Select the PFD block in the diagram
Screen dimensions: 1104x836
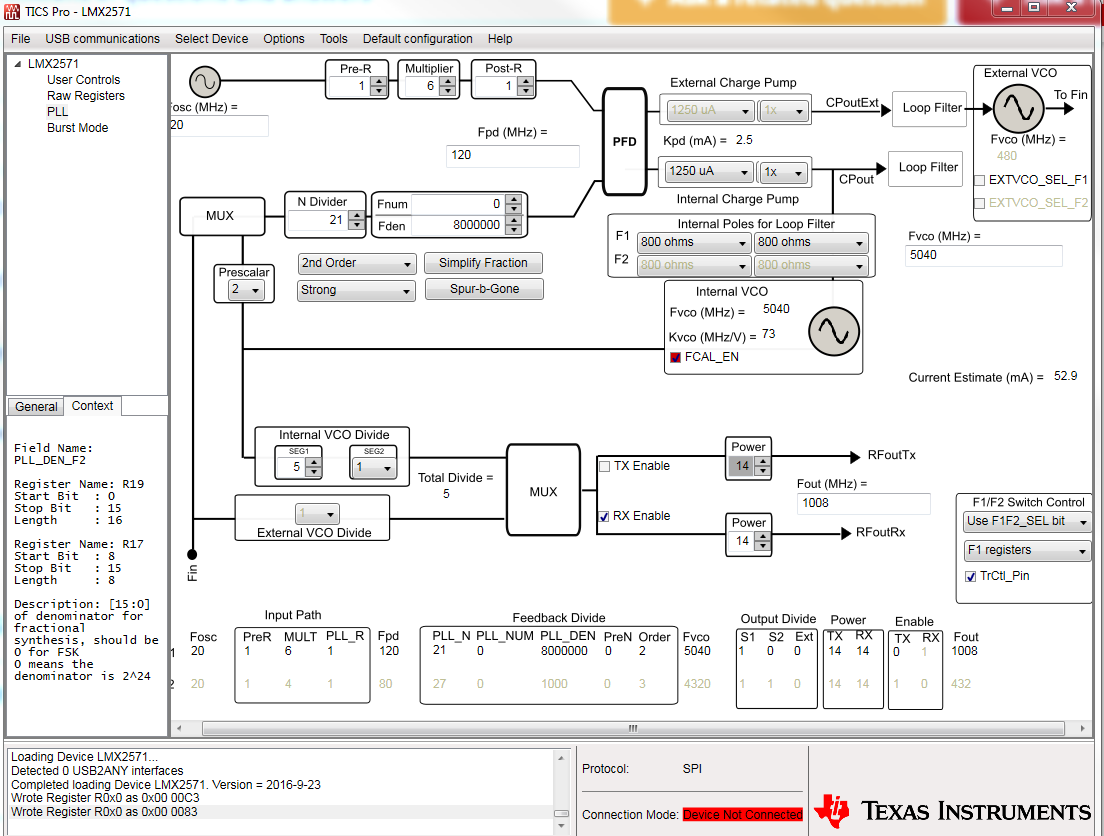coord(624,141)
